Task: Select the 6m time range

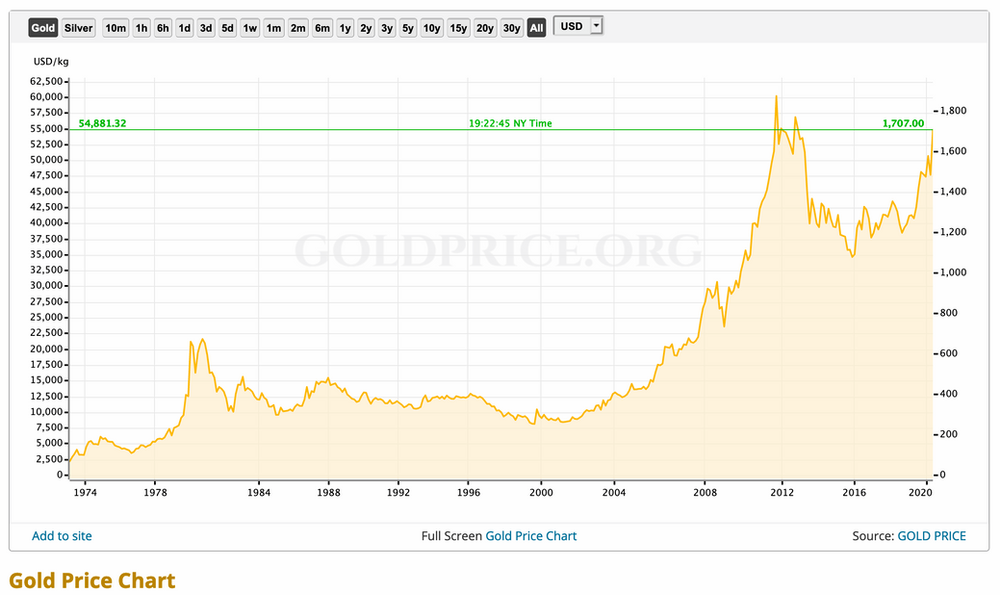Action: (x=322, y=27)
